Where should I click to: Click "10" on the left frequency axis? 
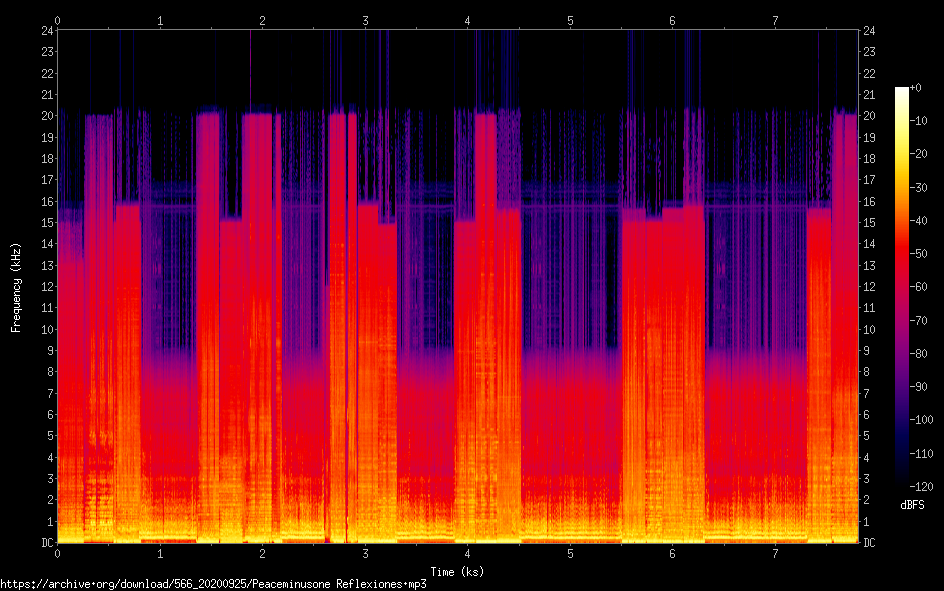point(48,330)
